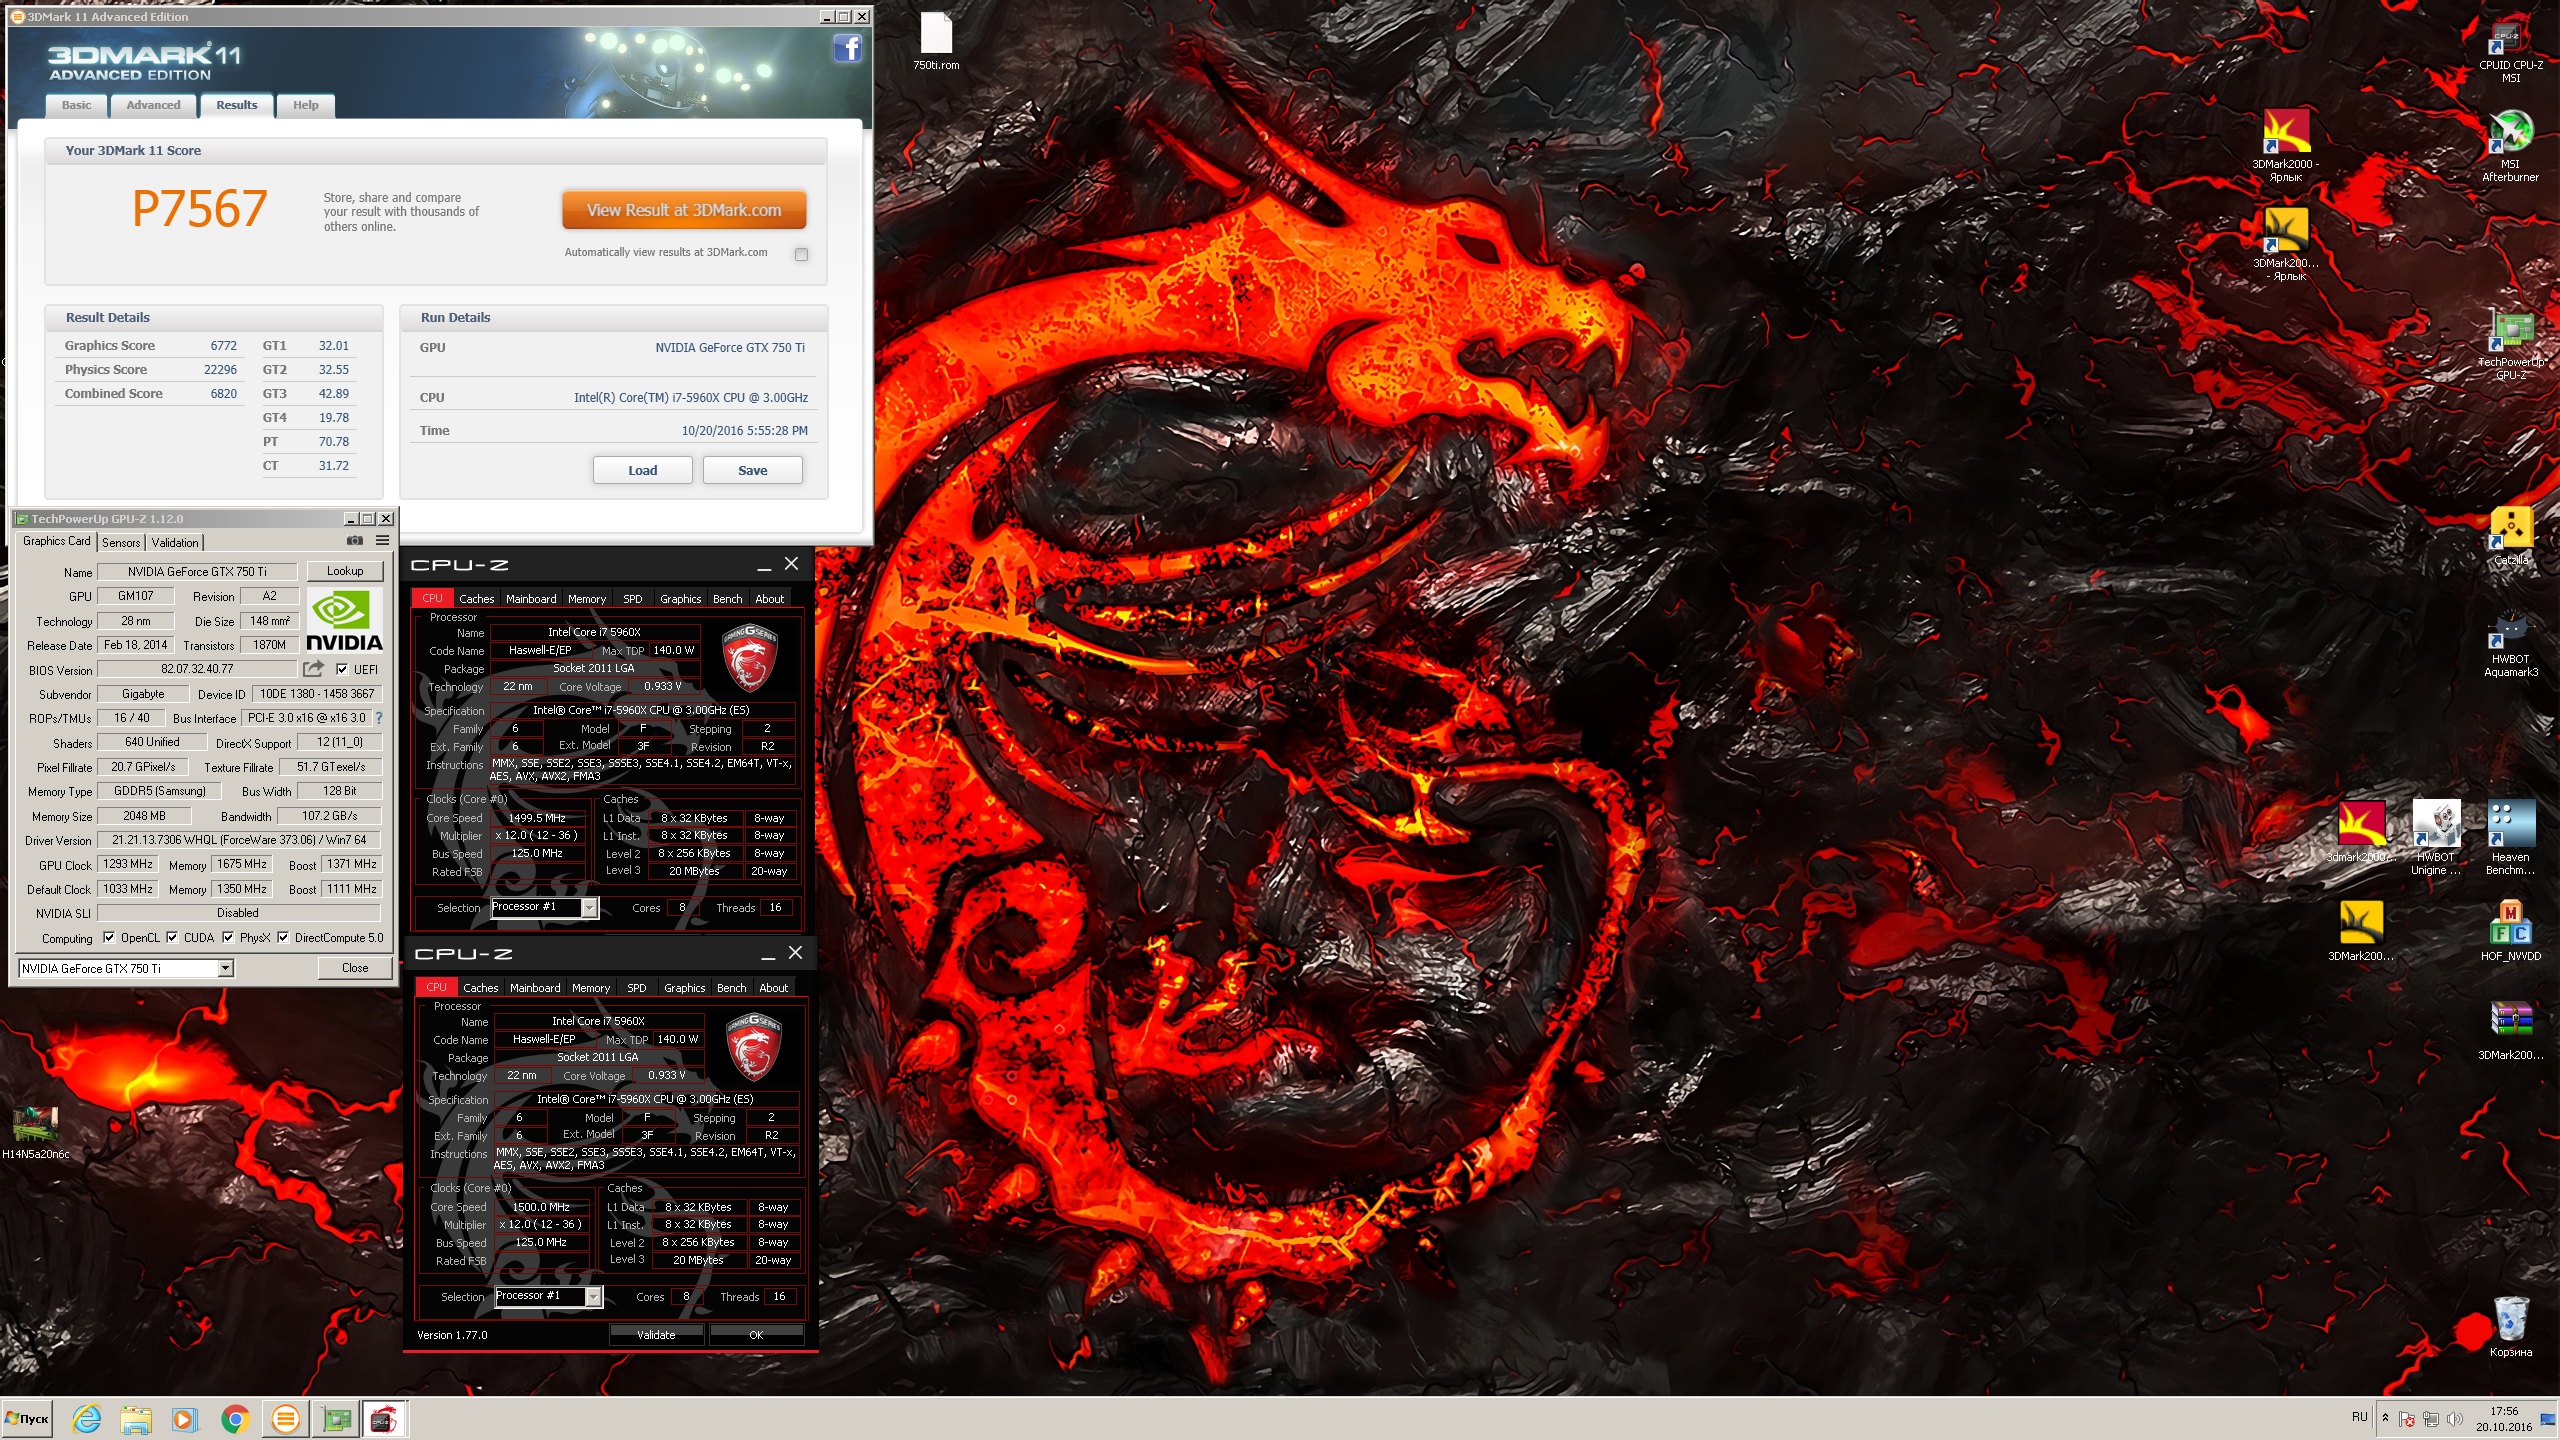Image resolution: width=2560 pixels, height=1440 pixels.
Task: Select the Catzilla desktop icon
Action: click(x=2510, y=537)
